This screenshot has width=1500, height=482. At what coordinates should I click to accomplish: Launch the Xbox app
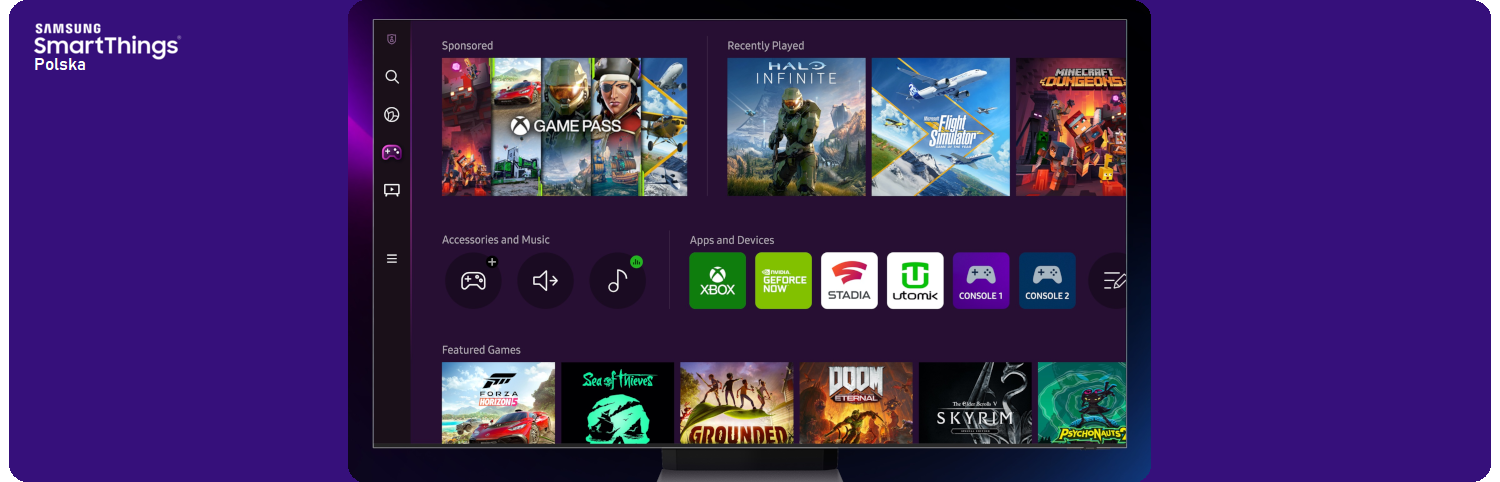(x=717, y=281)
